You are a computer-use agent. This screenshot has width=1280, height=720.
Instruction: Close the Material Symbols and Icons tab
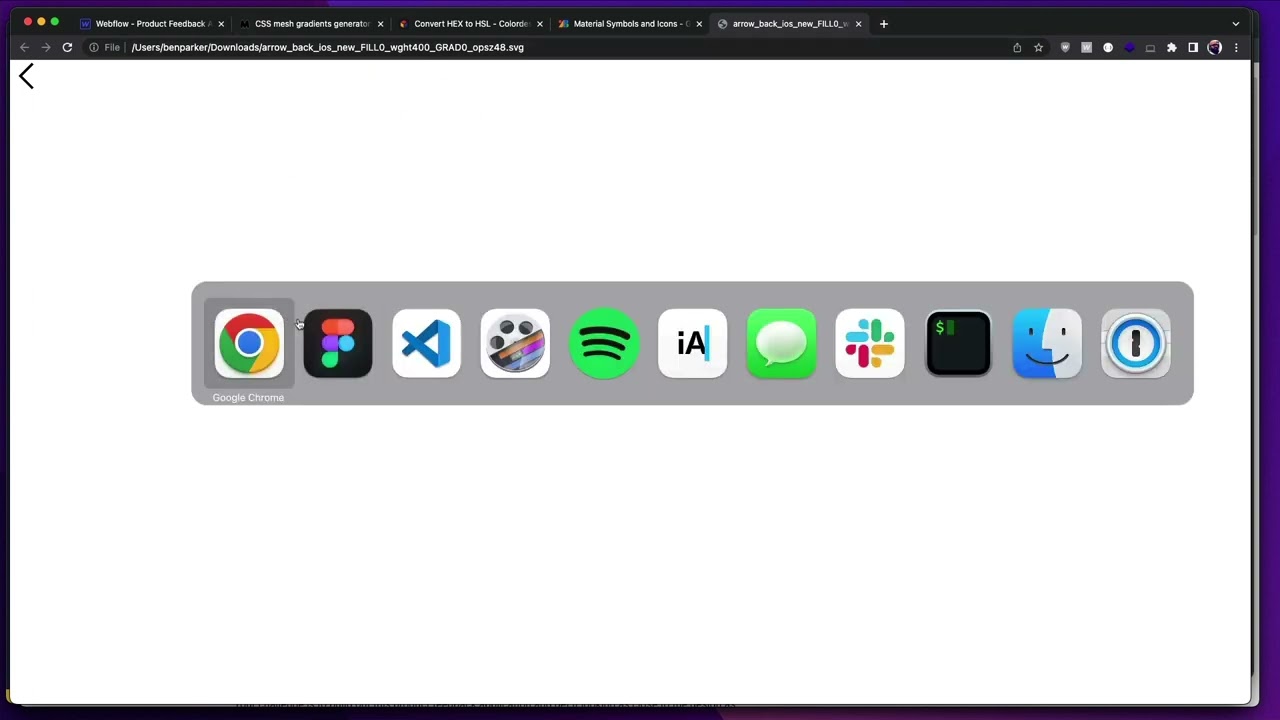(699, 23)
